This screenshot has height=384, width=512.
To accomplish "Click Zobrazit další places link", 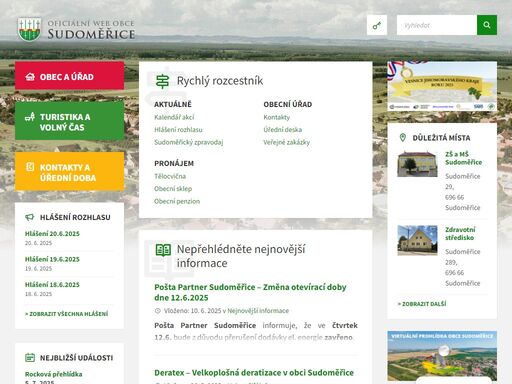I will (x=422, y=304).
